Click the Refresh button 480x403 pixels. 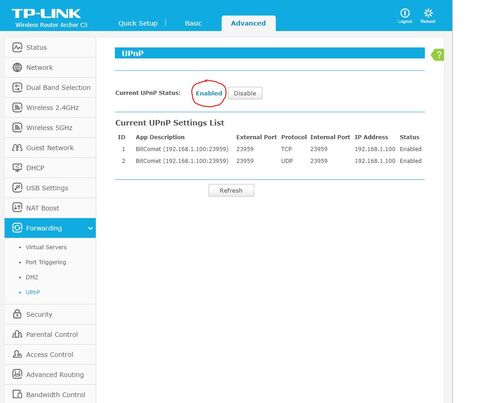[x=231, y=190]
